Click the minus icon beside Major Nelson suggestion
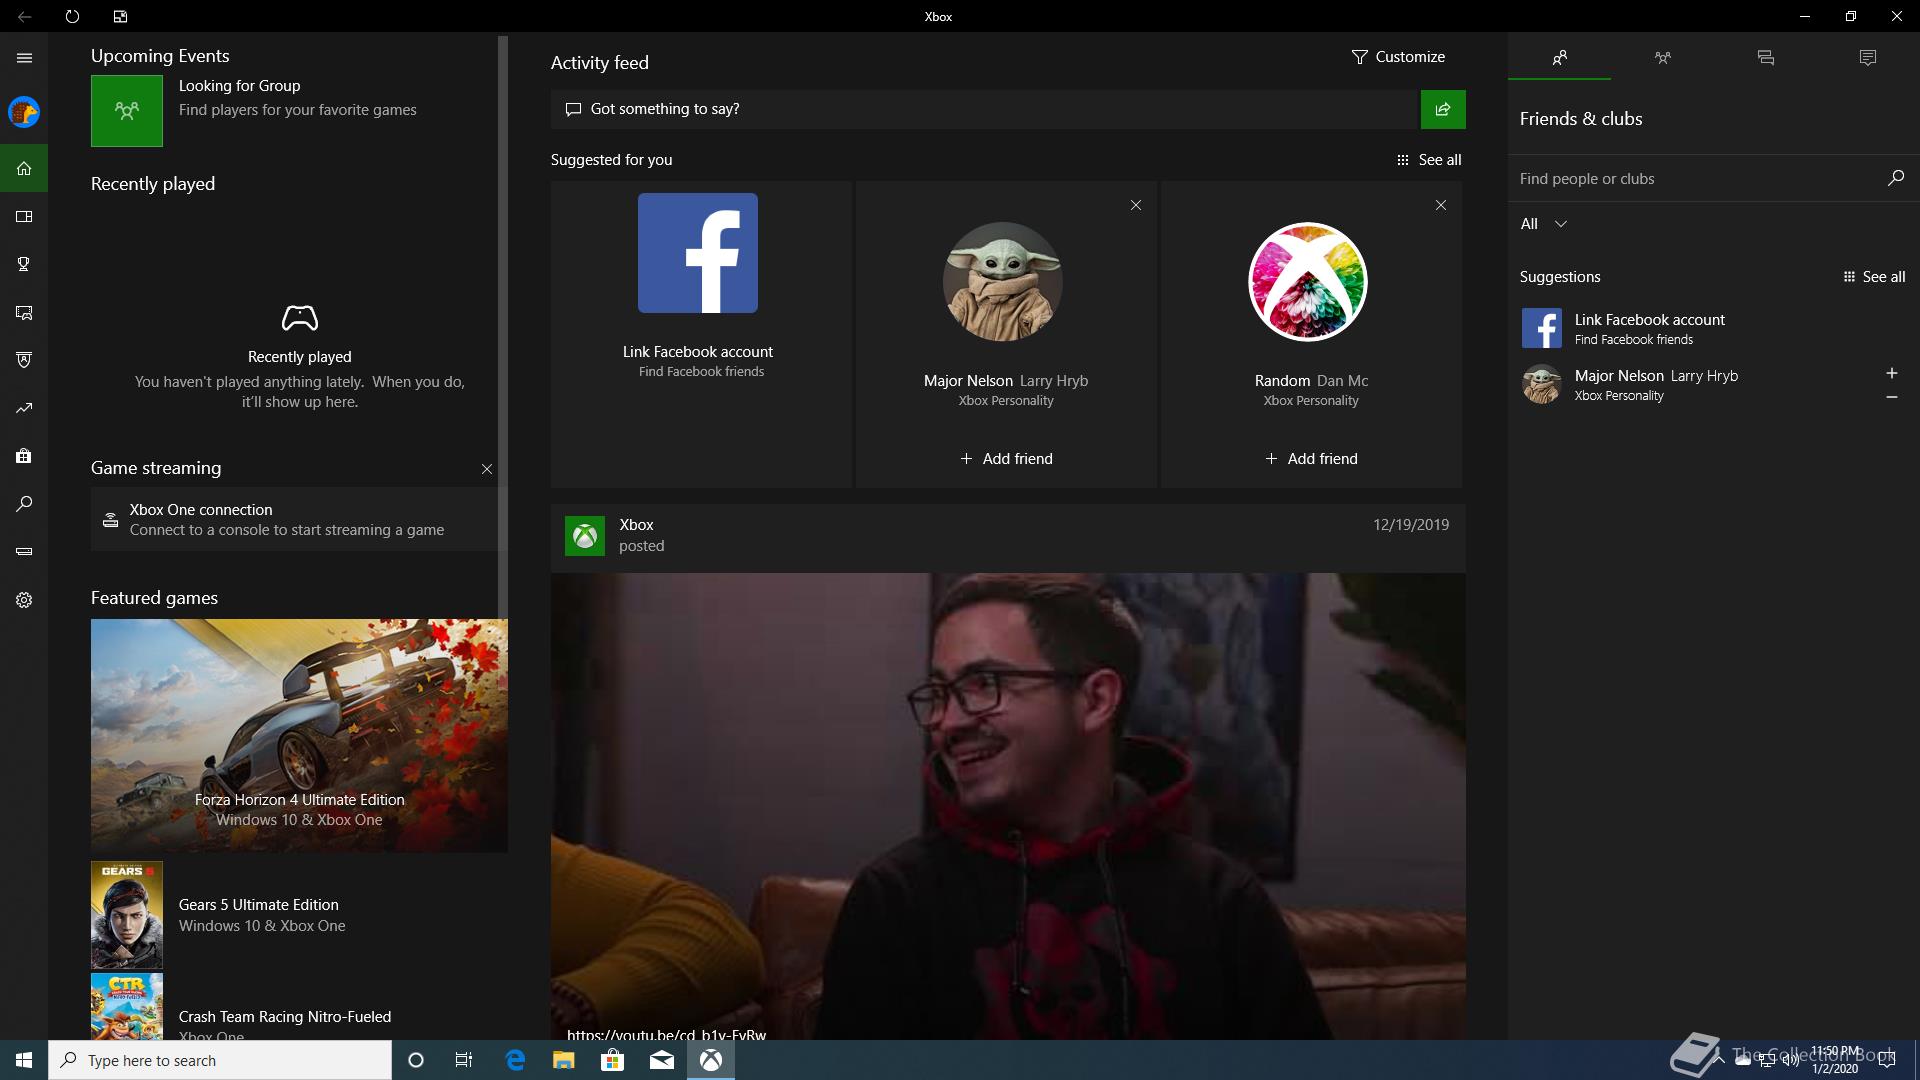The height and width of the screenshot is (1080, 1920). click(1891, 397)
